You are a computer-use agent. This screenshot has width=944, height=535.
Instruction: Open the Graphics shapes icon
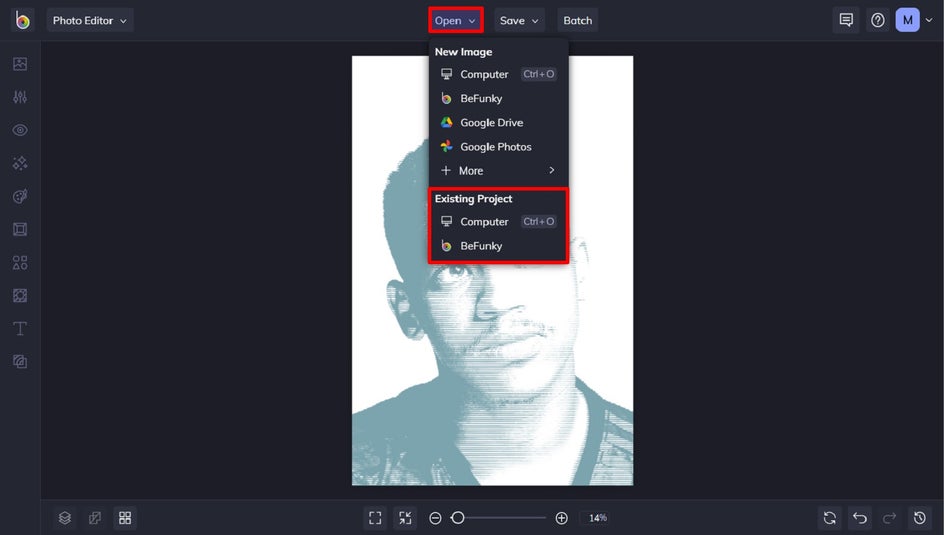pos(20,262)
